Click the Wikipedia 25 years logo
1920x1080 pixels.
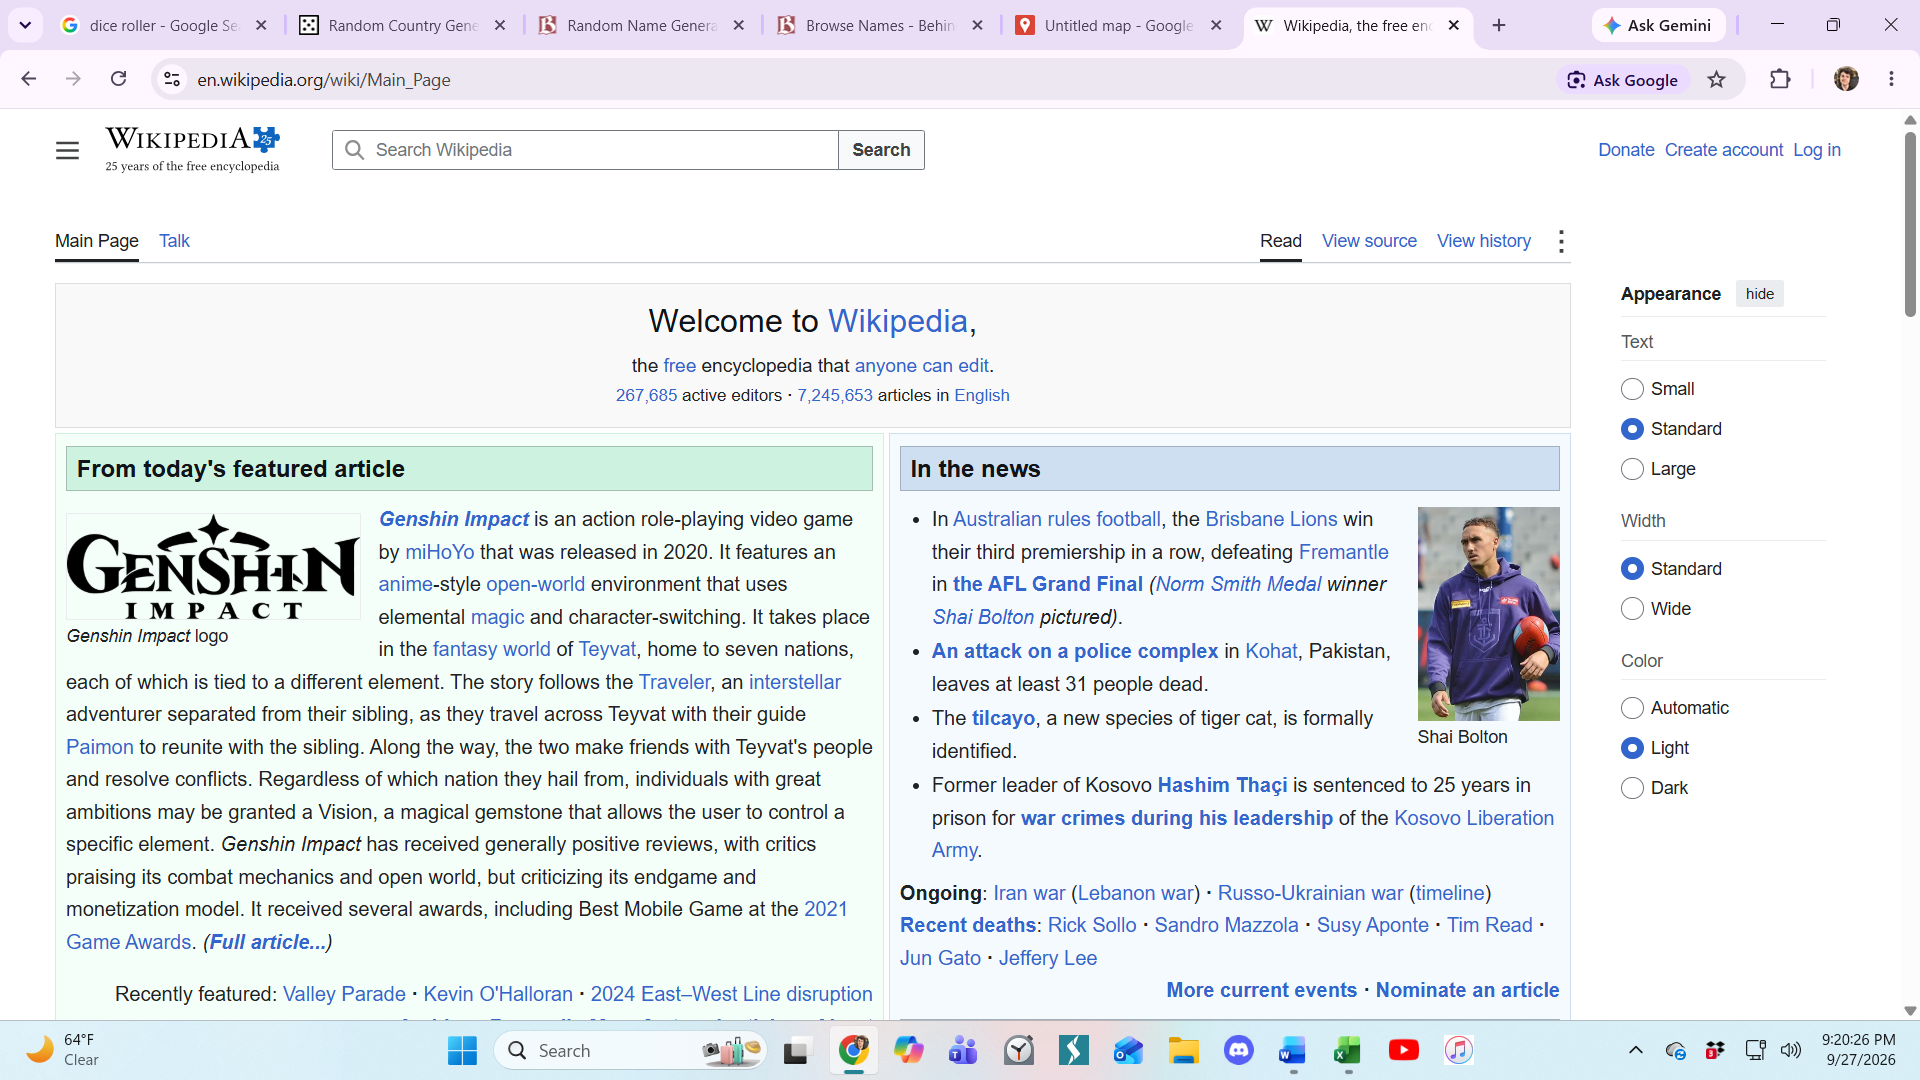[x=192, y=149]
